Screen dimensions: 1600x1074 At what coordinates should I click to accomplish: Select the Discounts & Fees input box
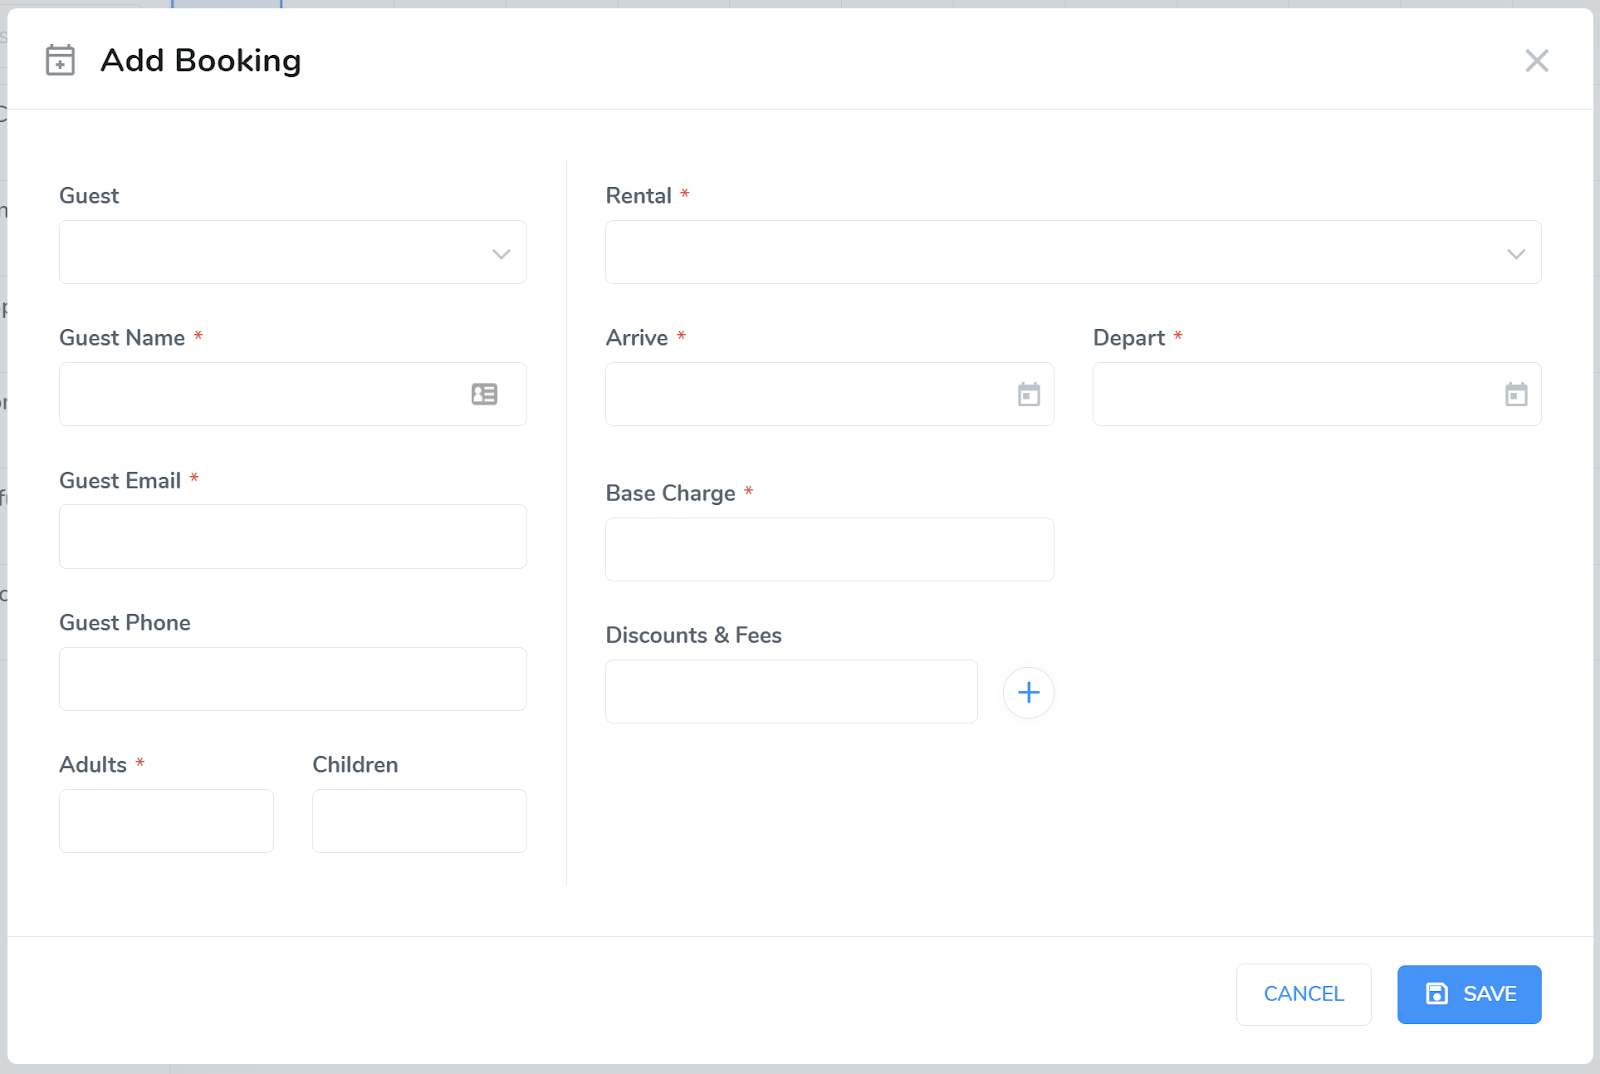790,691
